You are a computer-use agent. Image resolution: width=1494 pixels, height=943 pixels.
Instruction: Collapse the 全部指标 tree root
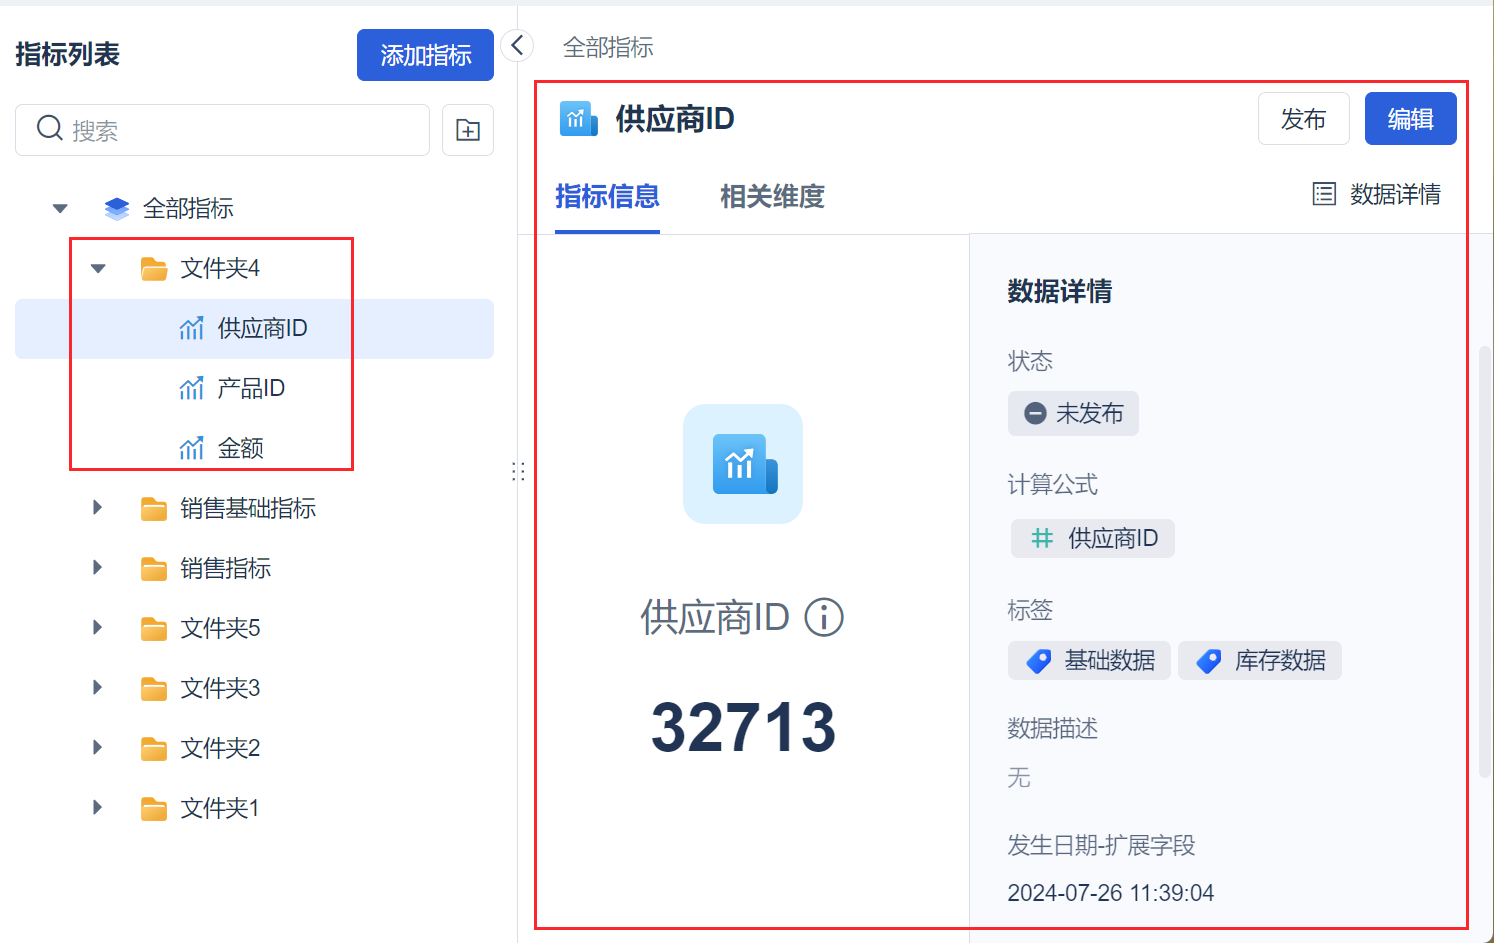[x=60, y=208]
